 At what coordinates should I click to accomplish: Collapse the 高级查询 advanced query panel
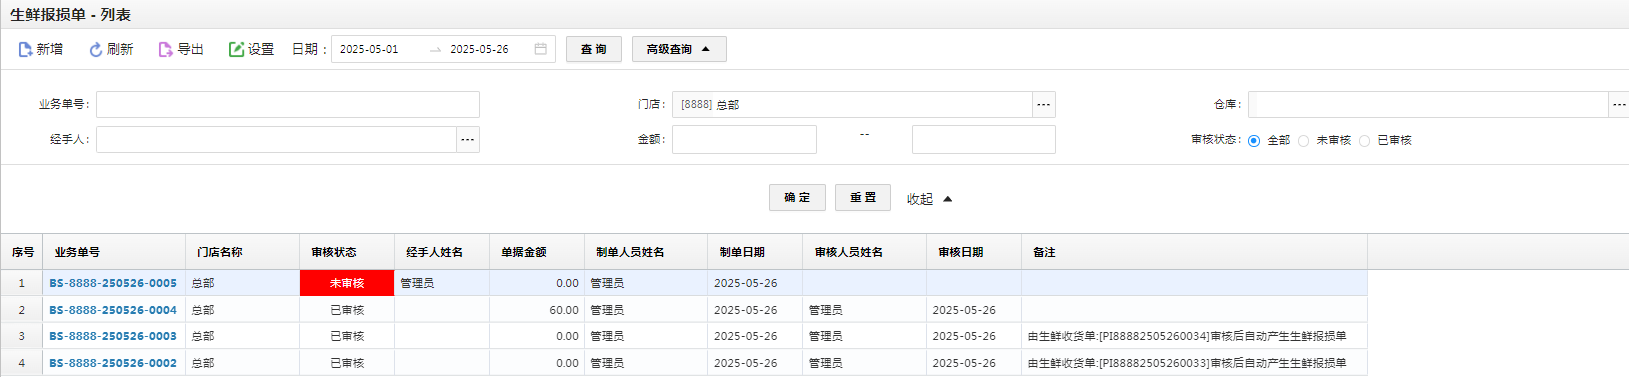pyautogui.click(x=679, y=49)
